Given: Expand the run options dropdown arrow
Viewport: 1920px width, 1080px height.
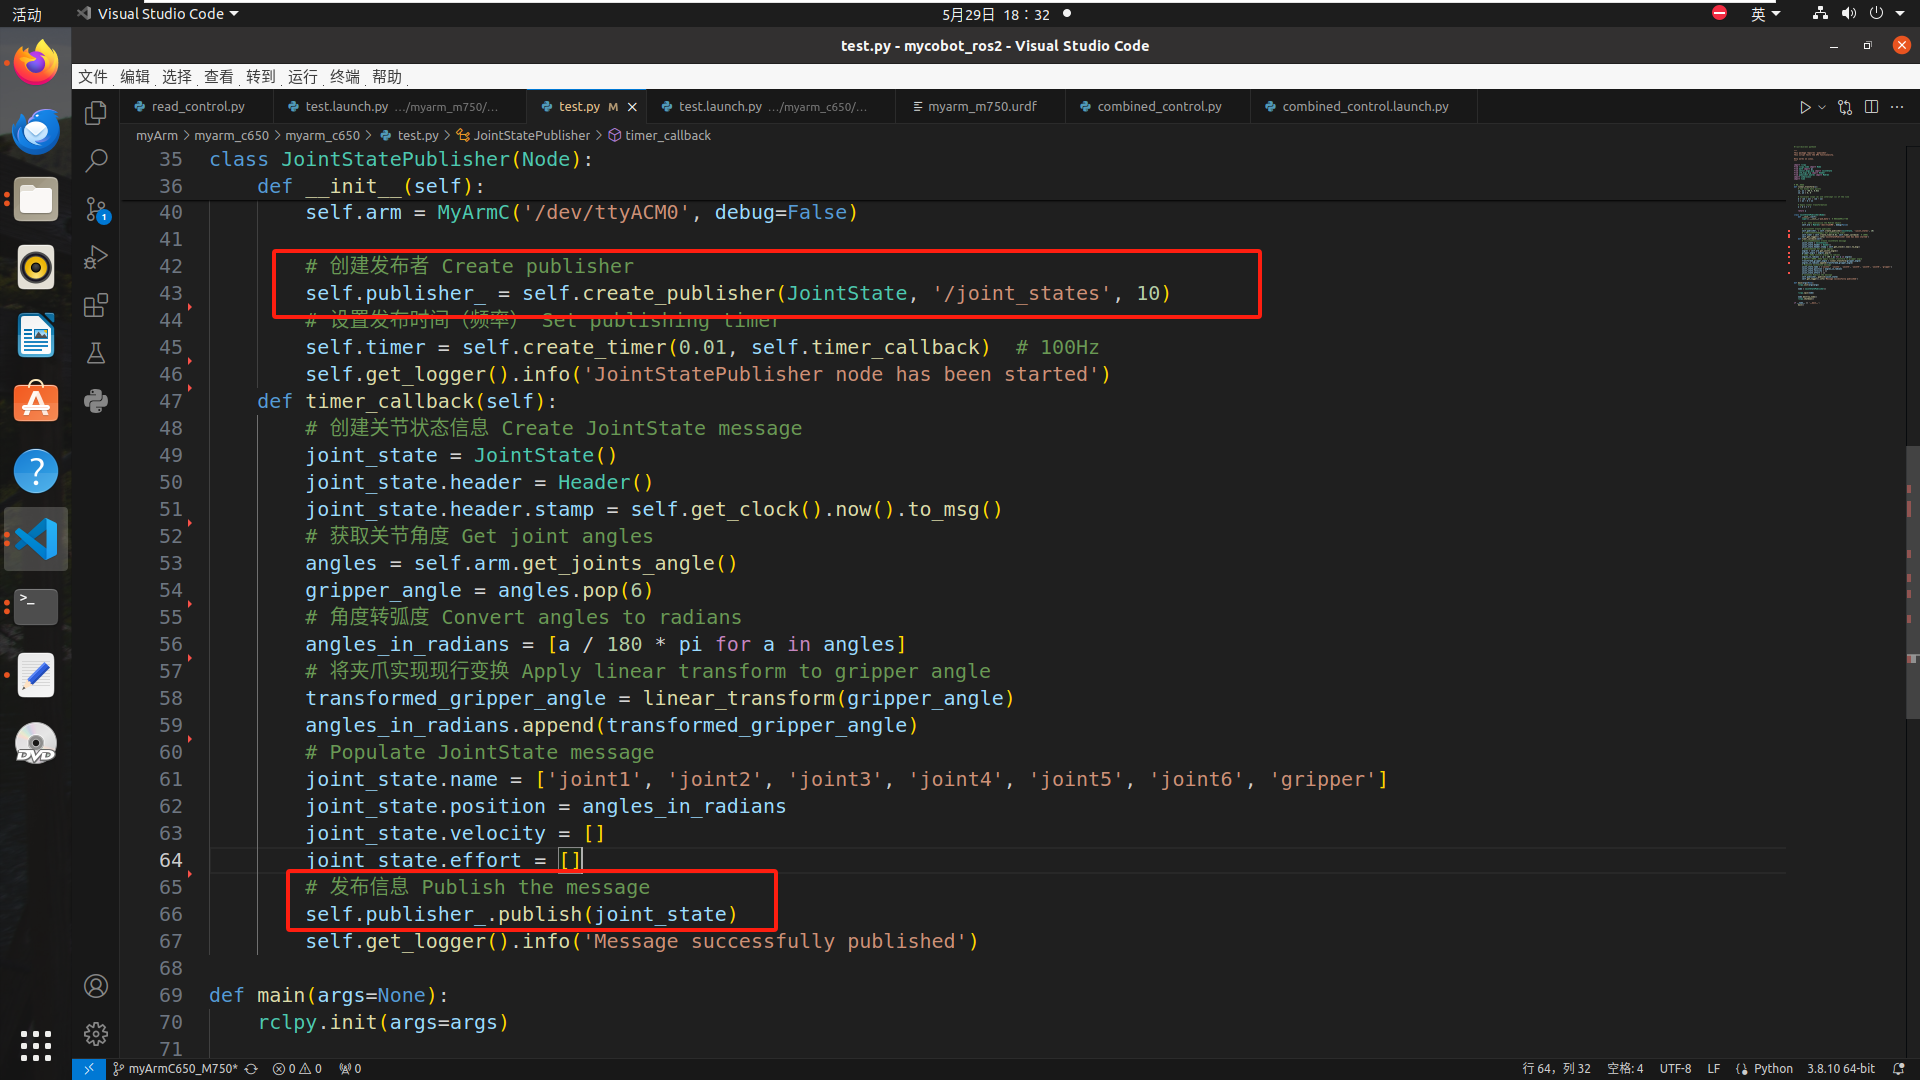Looking at the screenshot, I should (1822, 107).
